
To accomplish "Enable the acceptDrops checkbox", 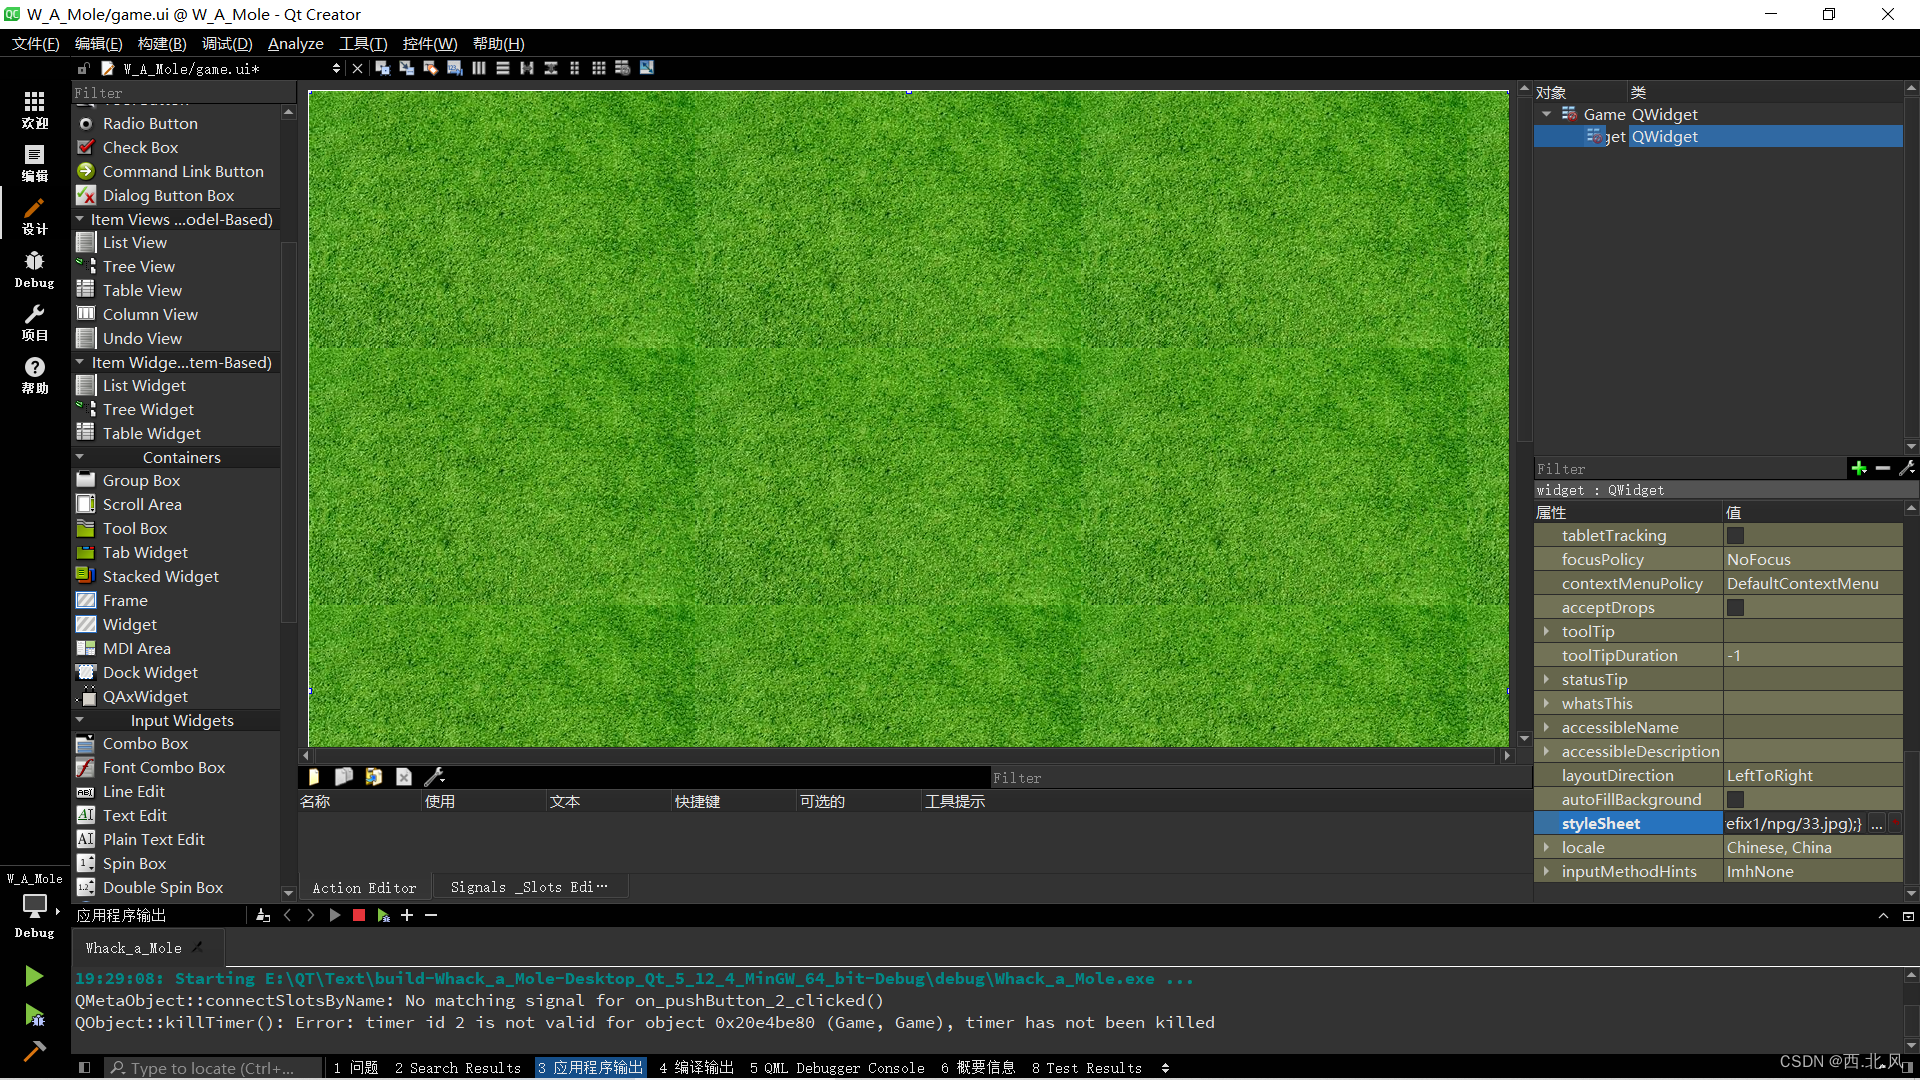I will (x=1735, y=608).
